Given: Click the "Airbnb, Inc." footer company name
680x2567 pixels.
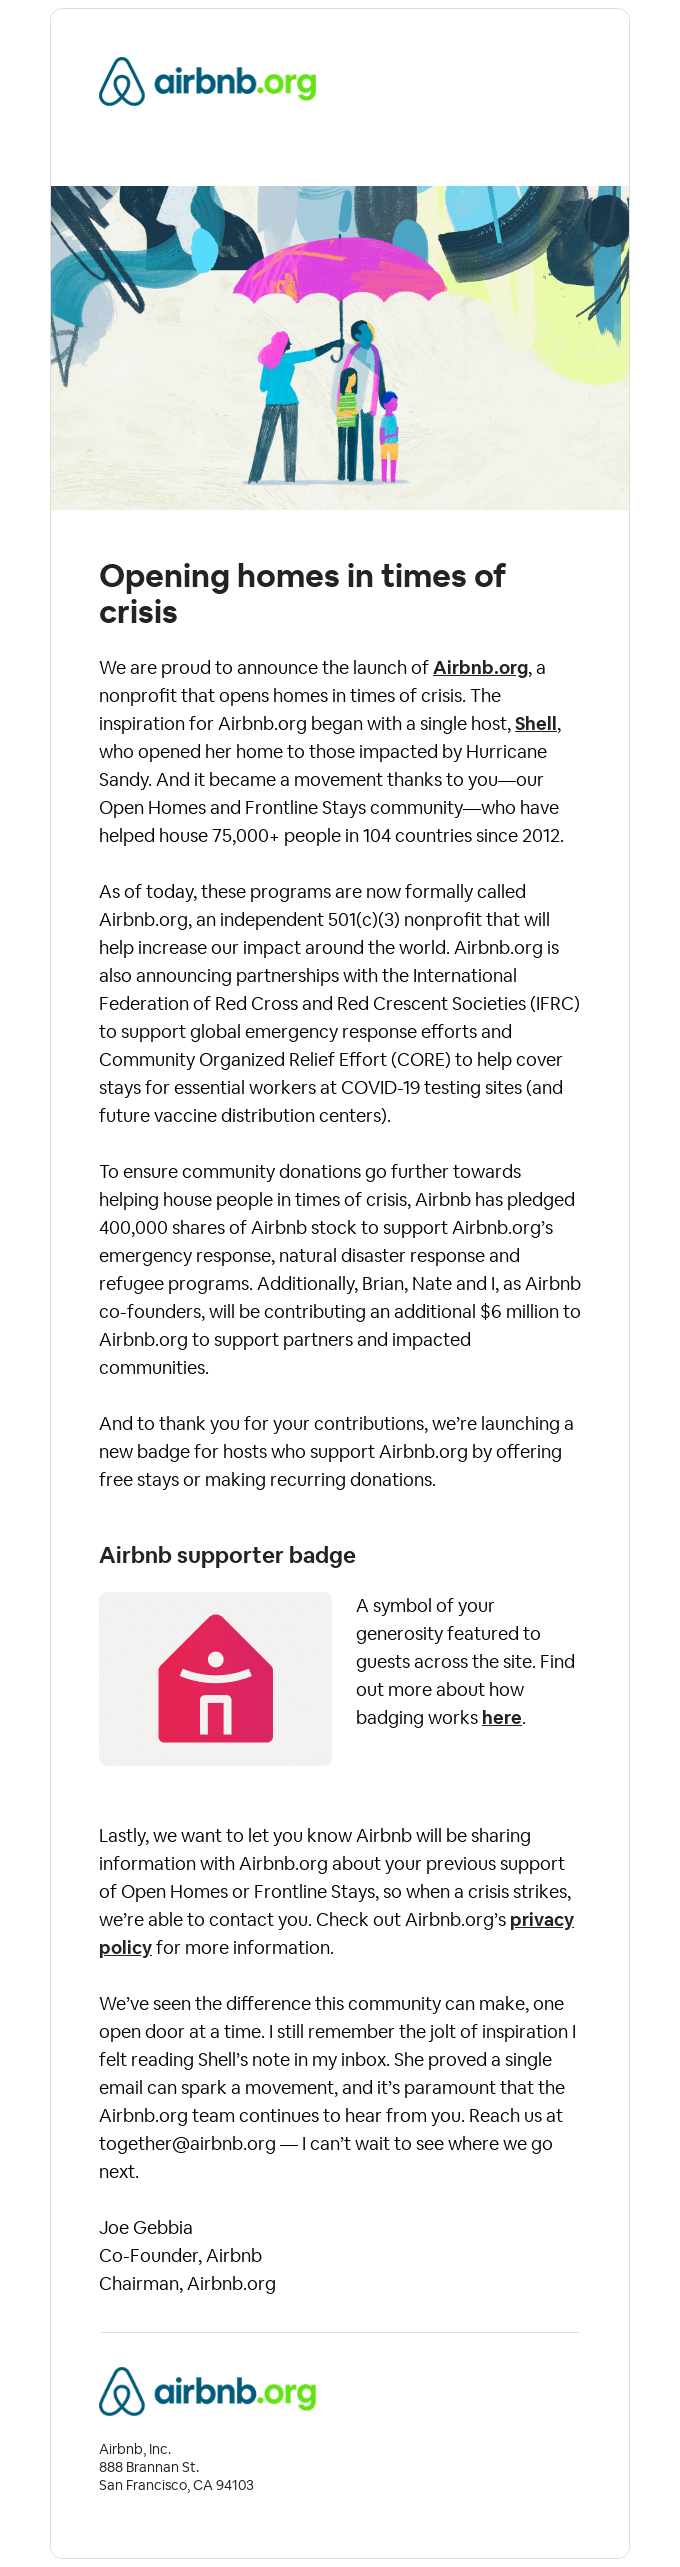Looking at the screenshot, I should tap(135, 2449).
